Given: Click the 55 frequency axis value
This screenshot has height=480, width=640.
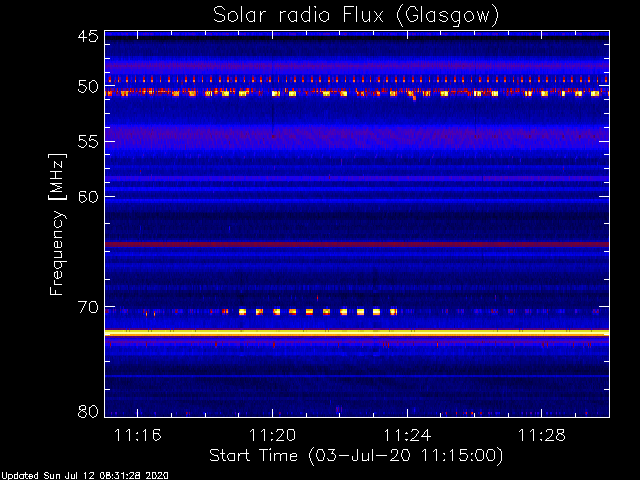Looking at the screenshot, I should [x=88, y=142].
